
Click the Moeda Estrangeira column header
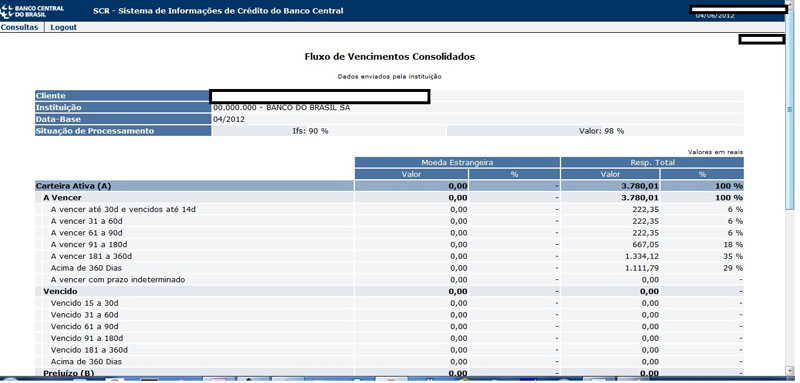click(458, 163)
